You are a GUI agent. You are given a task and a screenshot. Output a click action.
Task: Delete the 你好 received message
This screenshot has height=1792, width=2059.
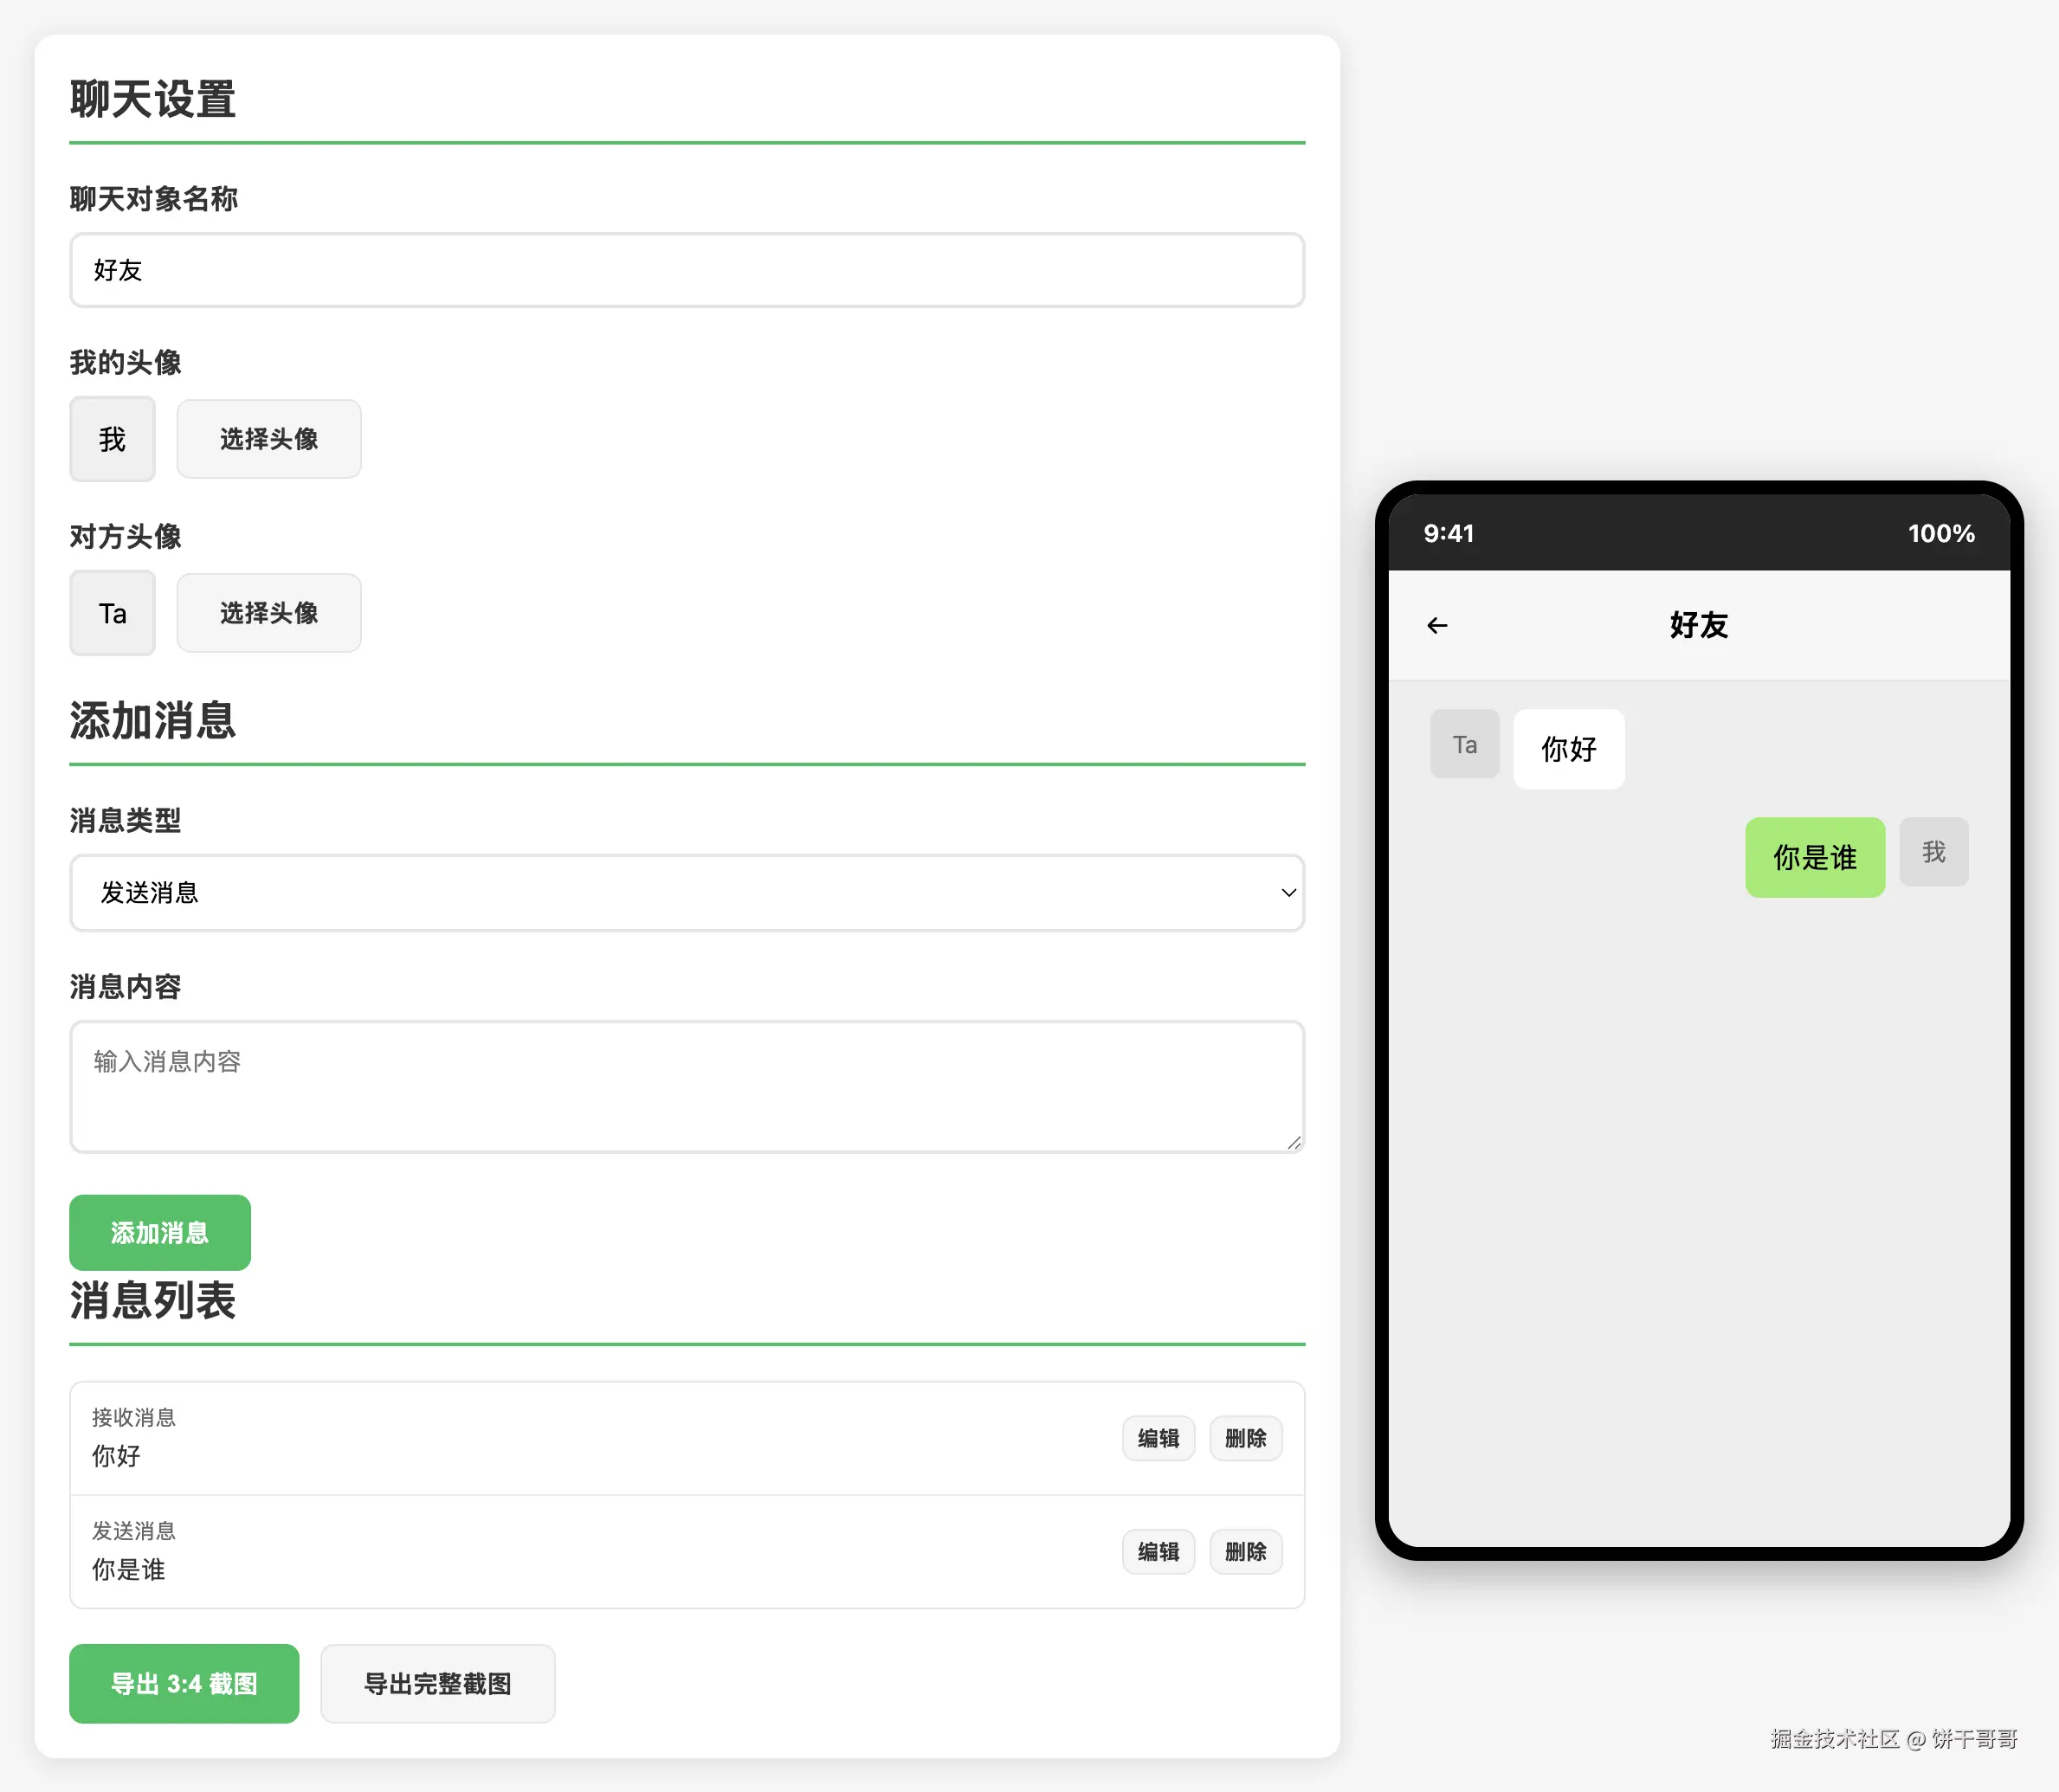[1245, 1438]
